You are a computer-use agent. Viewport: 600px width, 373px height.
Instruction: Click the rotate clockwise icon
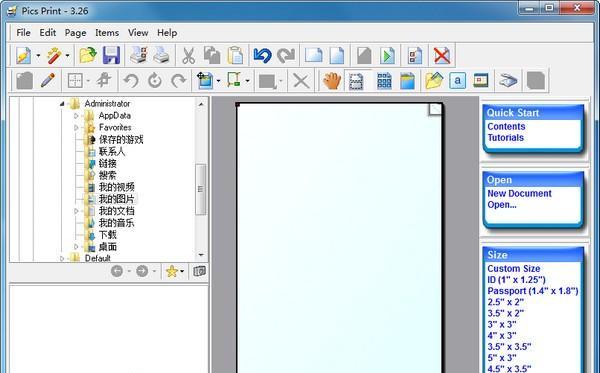click(x=179, y=81)
